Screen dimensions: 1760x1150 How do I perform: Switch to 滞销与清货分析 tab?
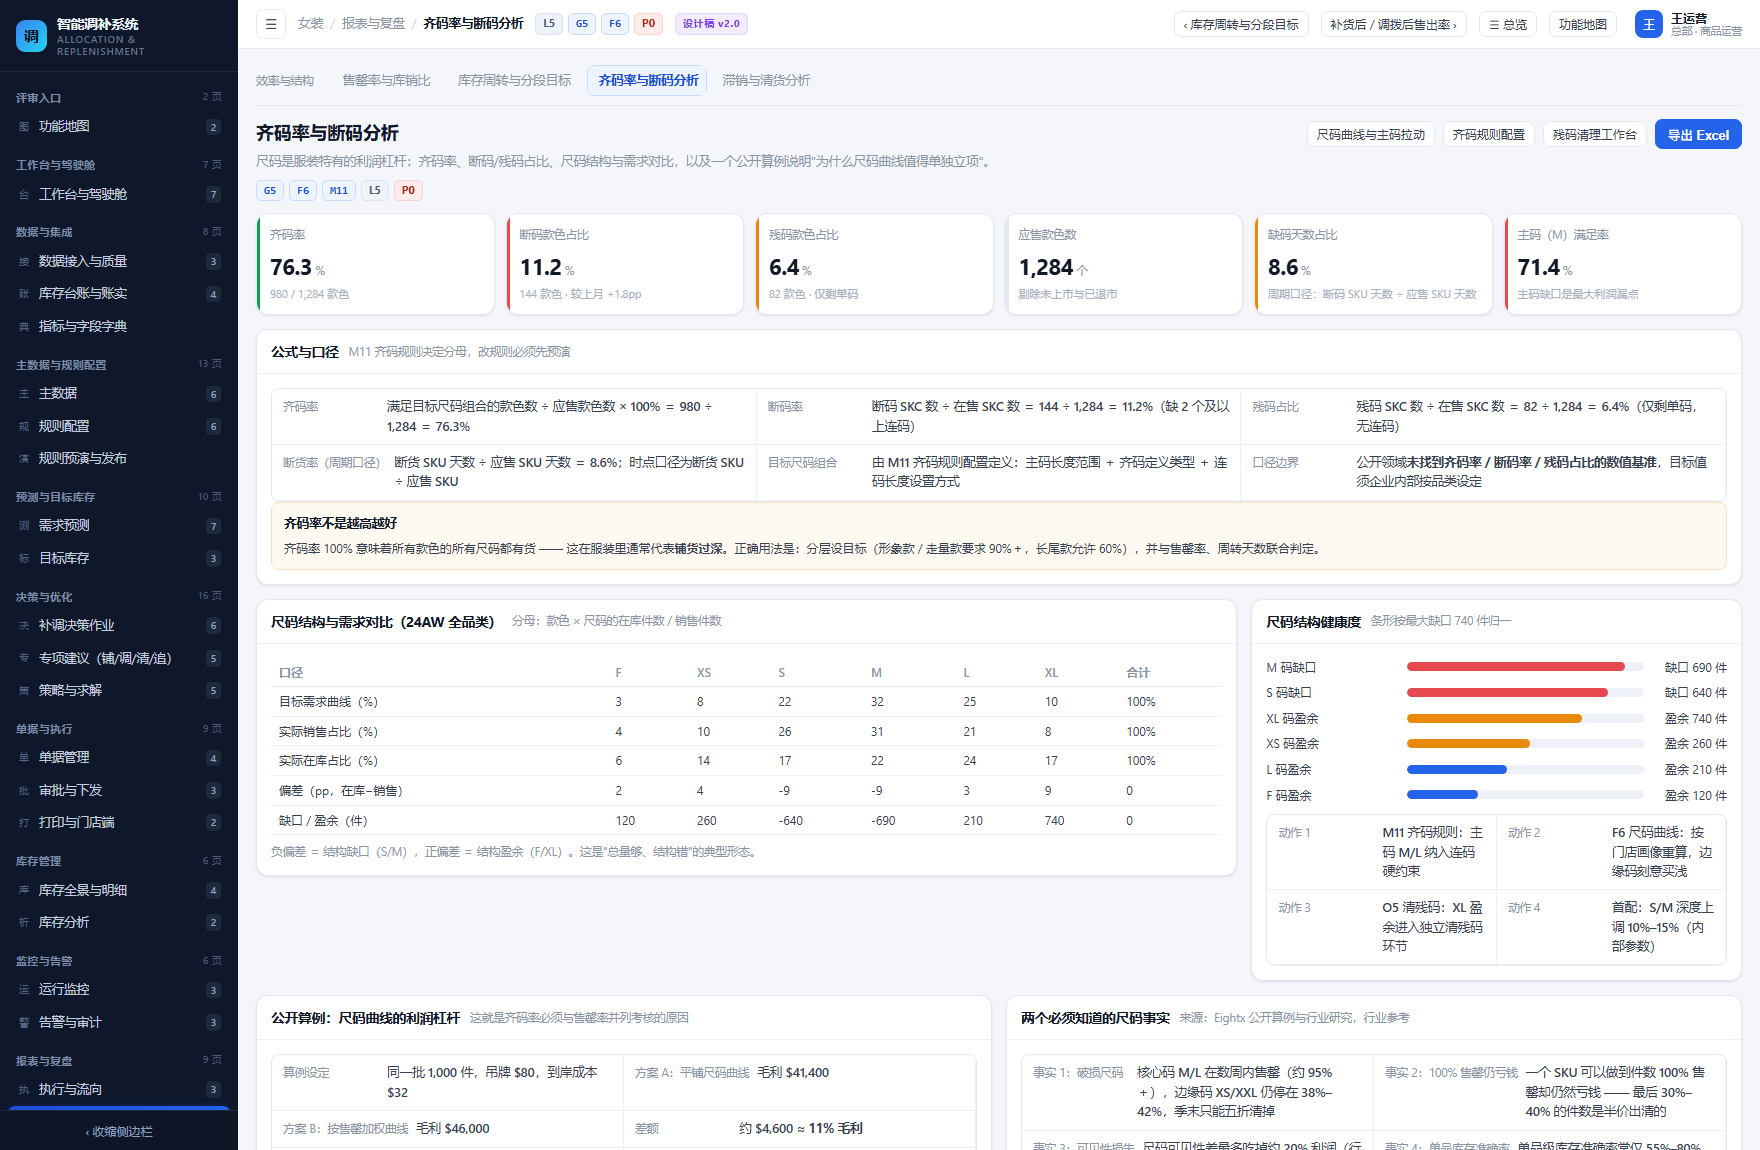click(x=766, y=81)
